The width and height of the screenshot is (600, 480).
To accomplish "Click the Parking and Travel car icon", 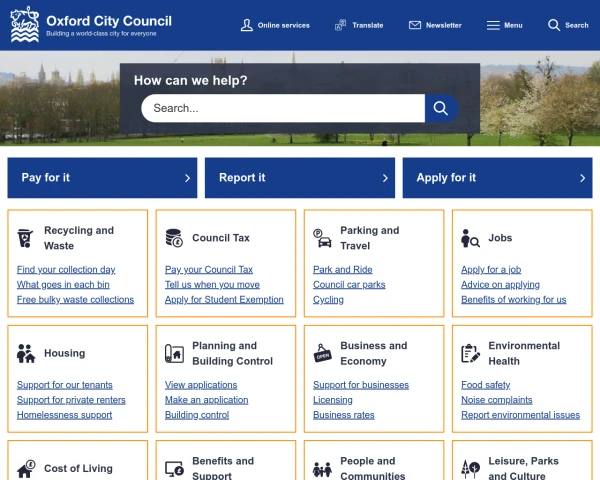I will [322, 238].
